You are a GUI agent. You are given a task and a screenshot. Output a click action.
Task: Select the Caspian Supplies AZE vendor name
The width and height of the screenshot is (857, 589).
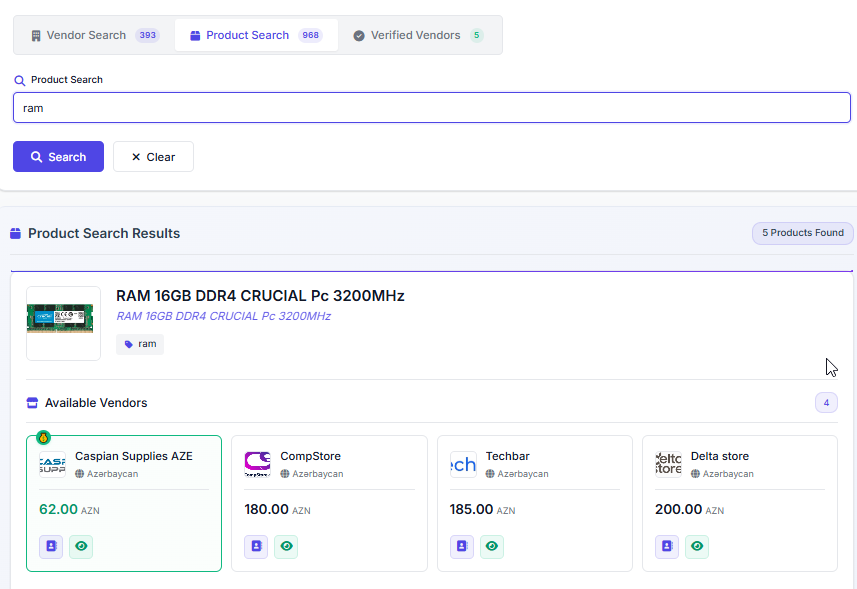(134, 456)
